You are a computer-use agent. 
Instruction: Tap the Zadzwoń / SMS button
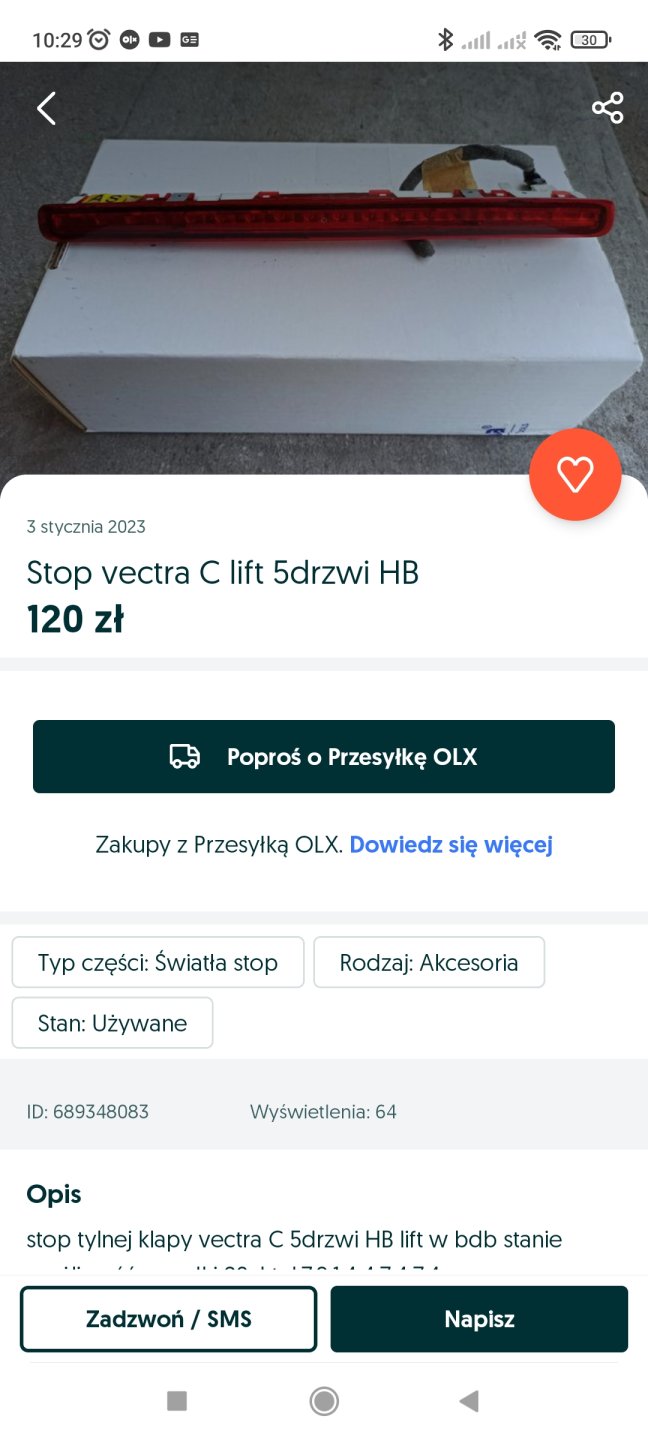tap(169, 1319)
